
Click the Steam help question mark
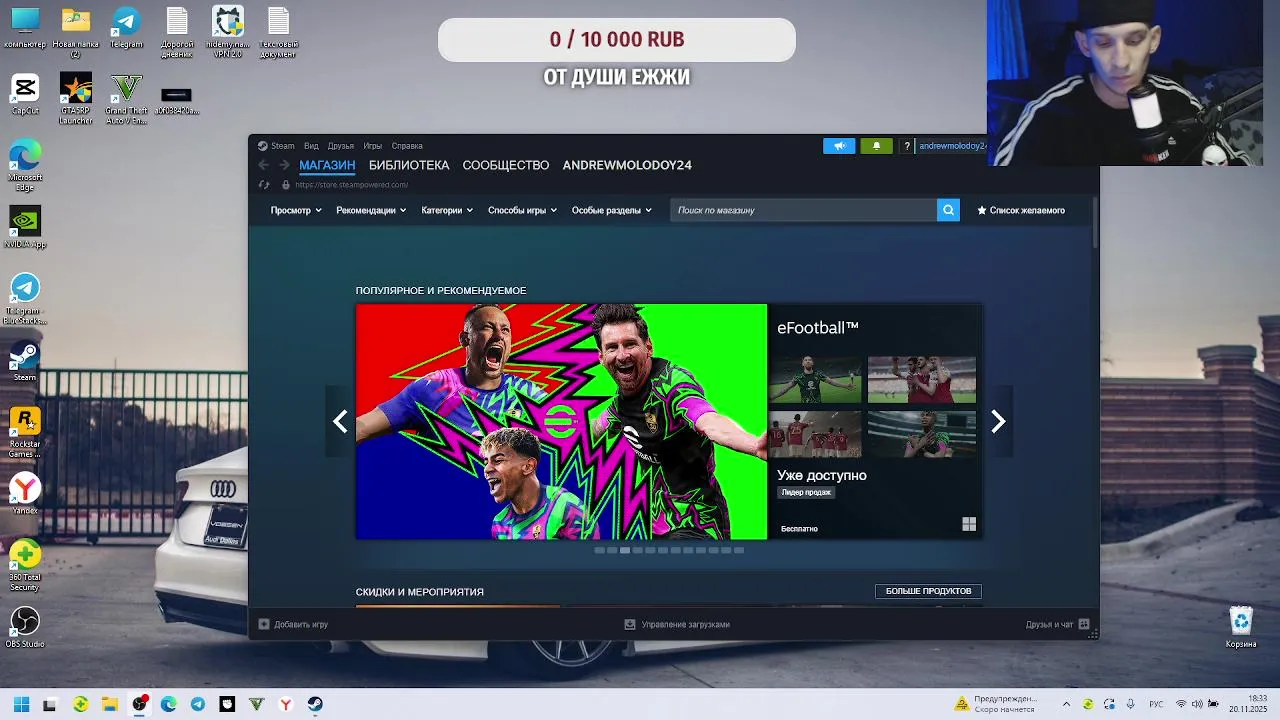907,146
